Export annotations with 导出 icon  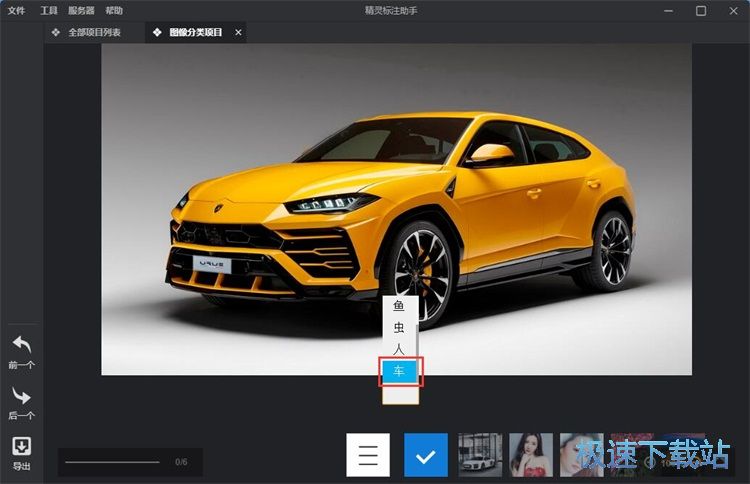[22, 453]
